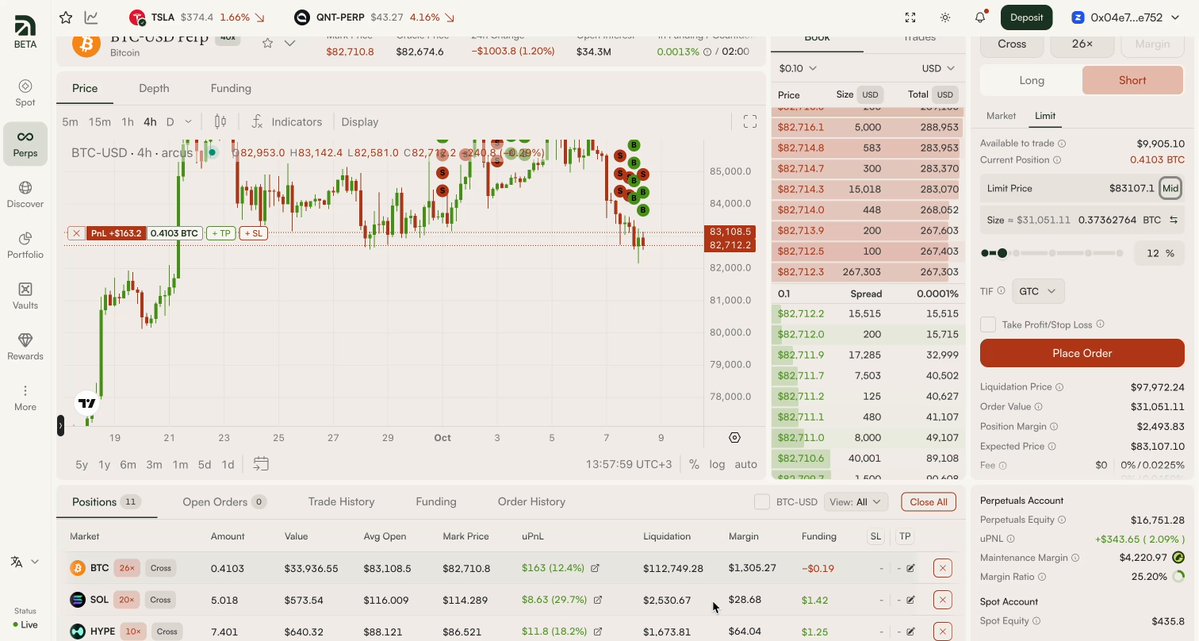
Task: Check the BTC-USD filter checkbox
Action: 762,502
